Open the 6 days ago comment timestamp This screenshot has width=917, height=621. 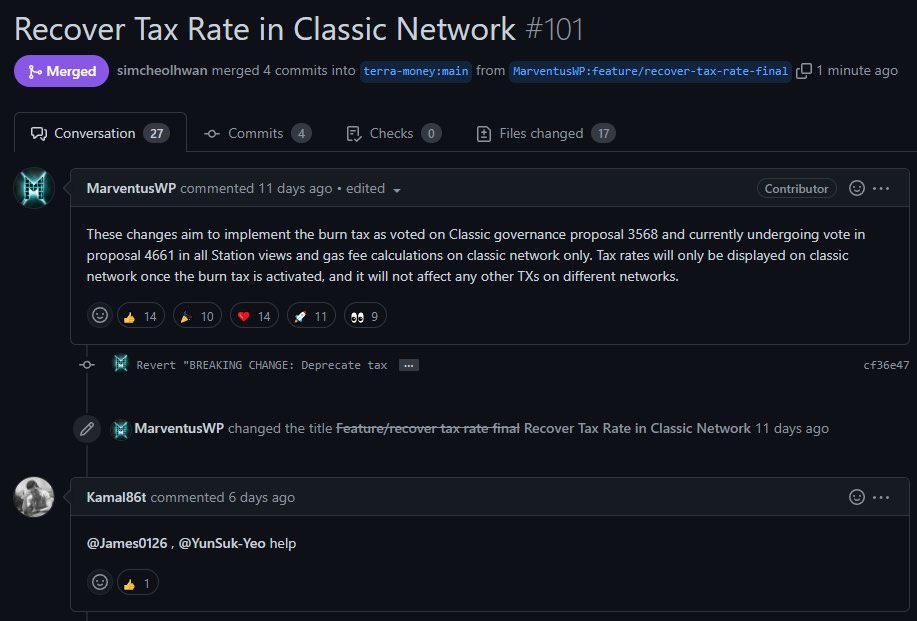[x=261, y=497]
